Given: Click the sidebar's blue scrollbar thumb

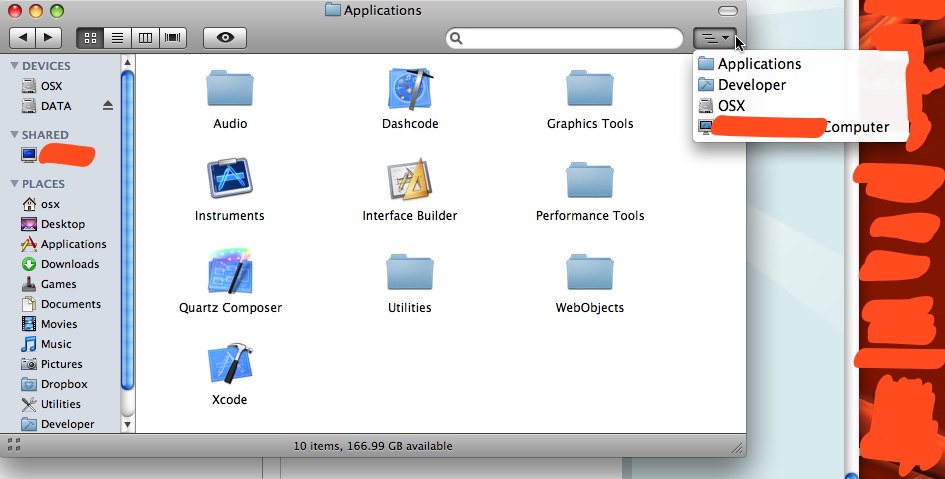Looking at the screenshot, I should point(127,231).
